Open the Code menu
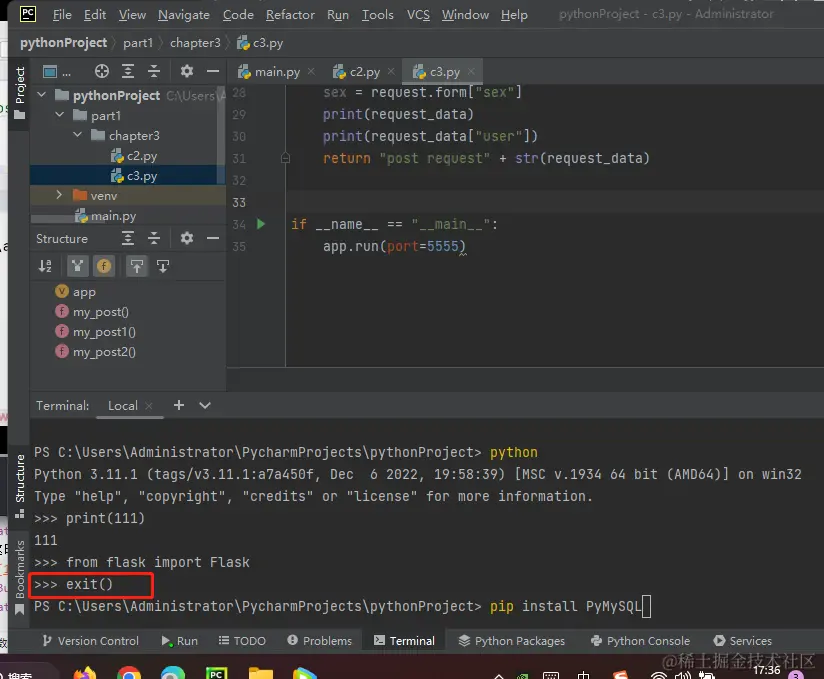The height and width of the screenshot is (679, 824). (x=238, y=15)
